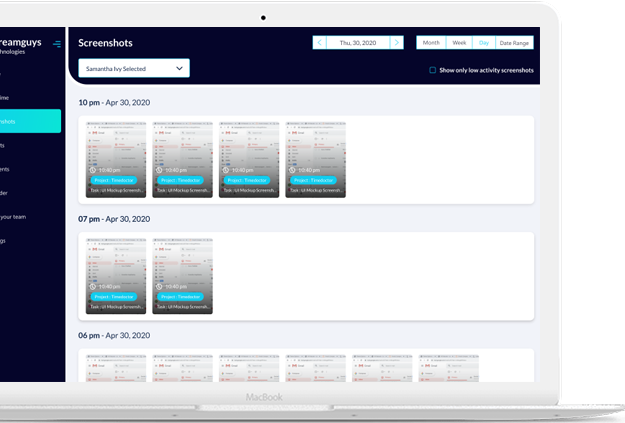Open the Samantha Ivy Selected dropdown

point(134,68)
